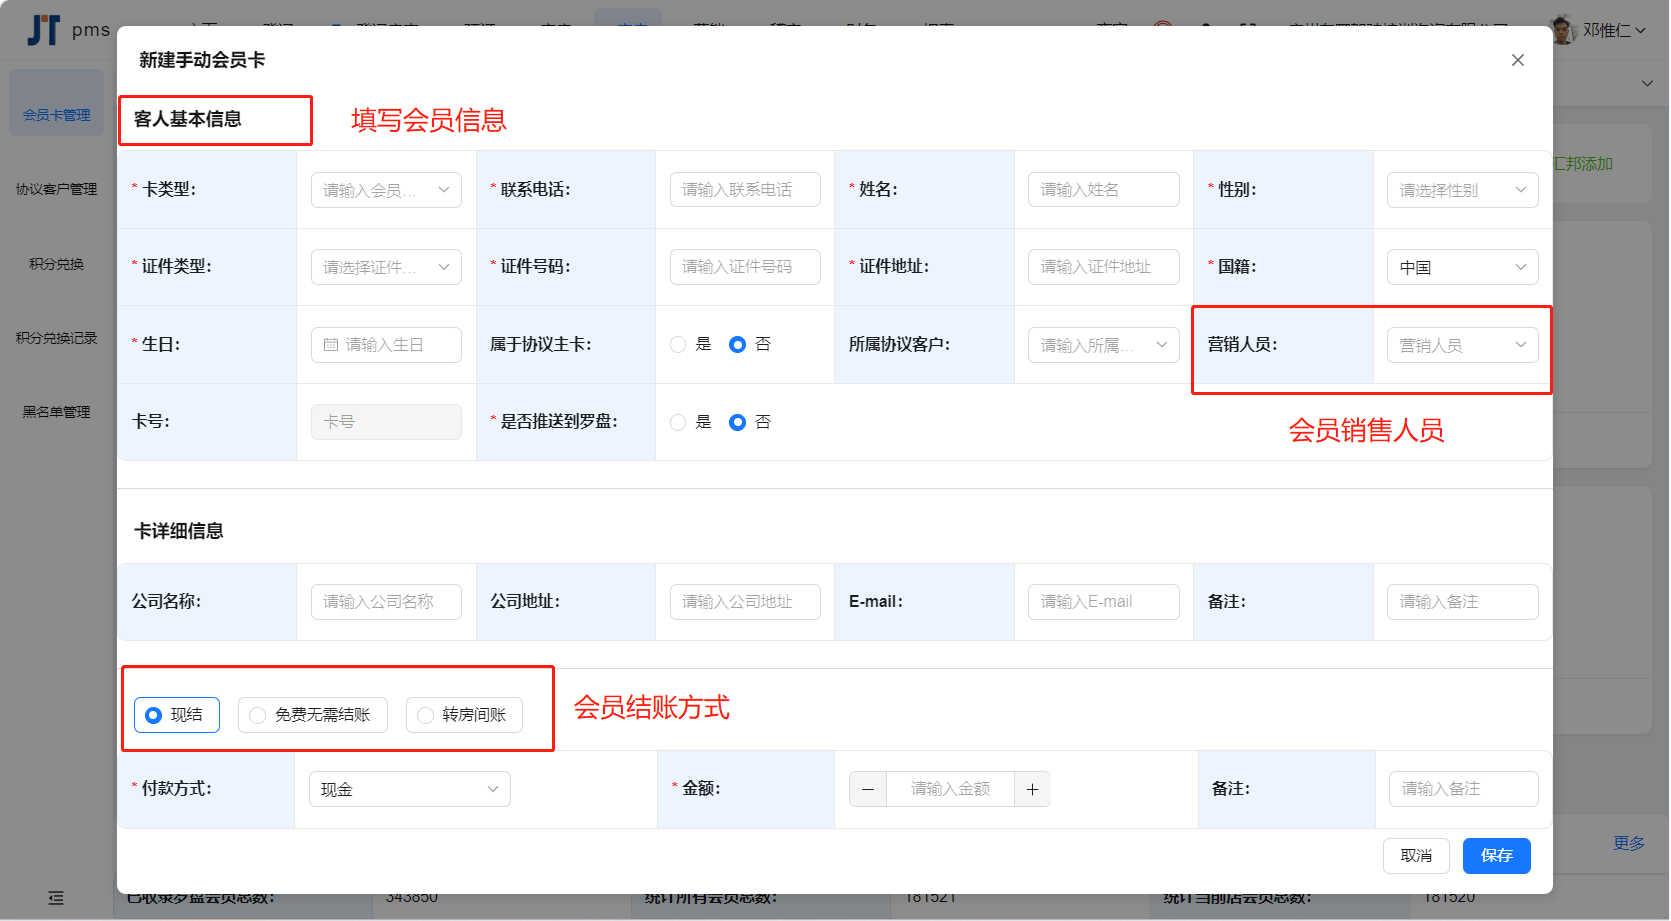Click the 联系电话 input field
This screenshot has width=1671, height=921.
tap(745, 190)
